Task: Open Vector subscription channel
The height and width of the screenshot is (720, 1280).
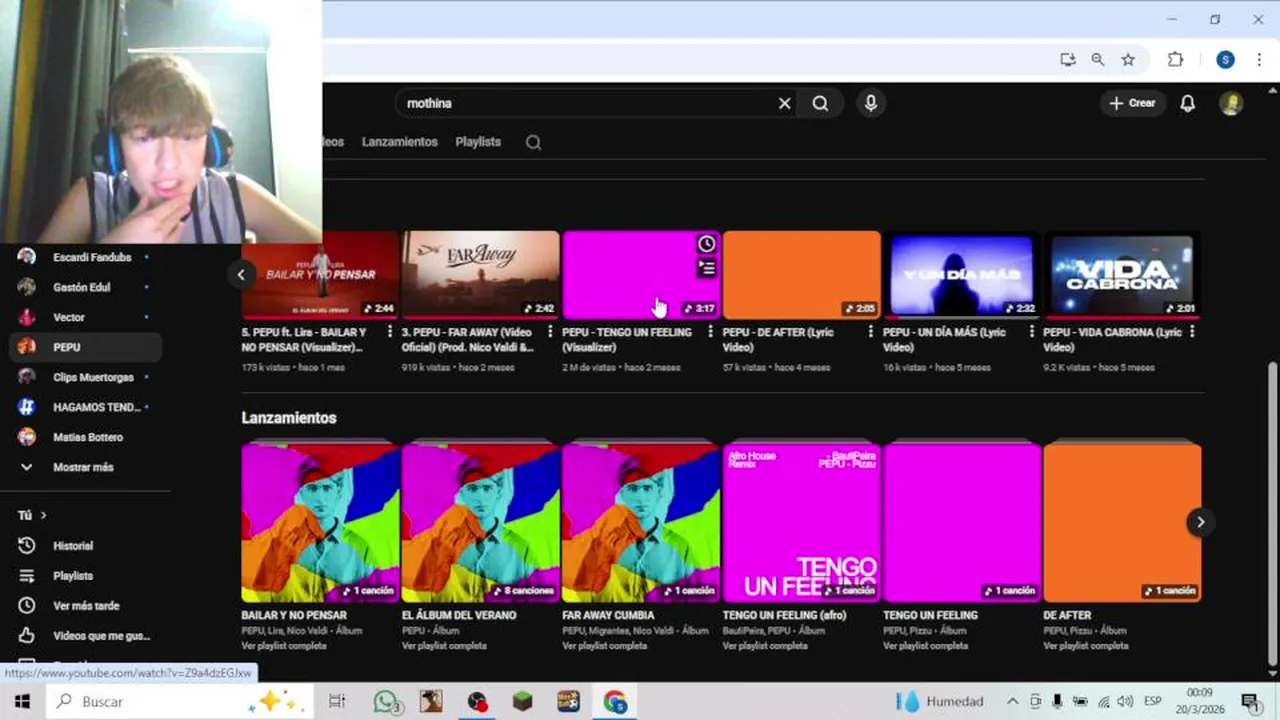Action: pyautogui.click(x=85, y=317)
